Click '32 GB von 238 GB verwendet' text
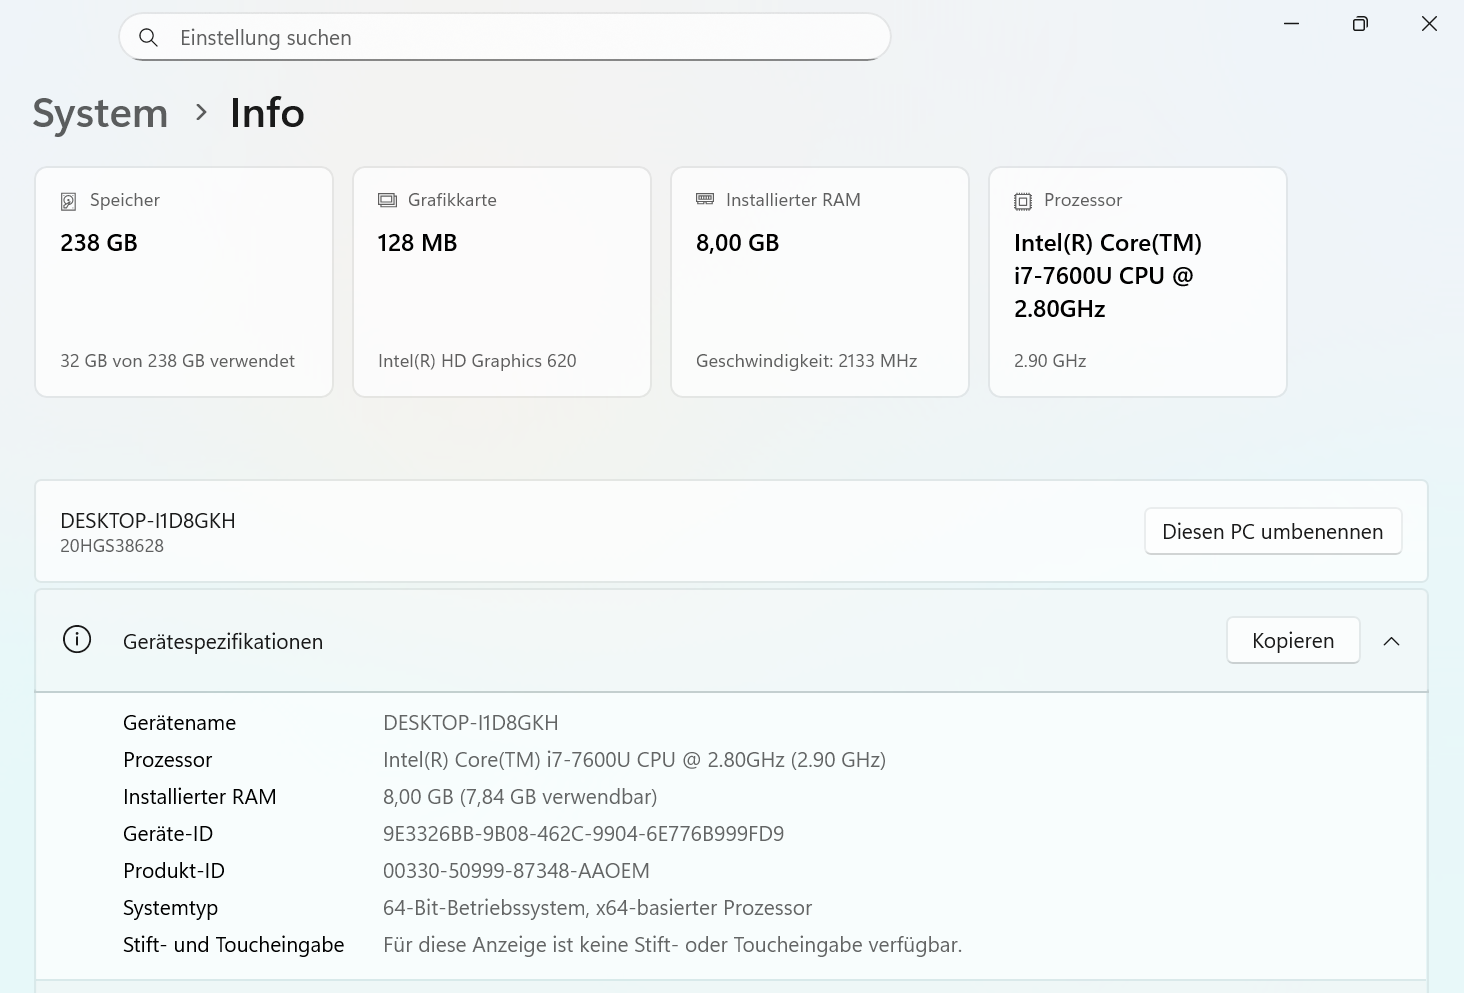 [x=177, y=361]
